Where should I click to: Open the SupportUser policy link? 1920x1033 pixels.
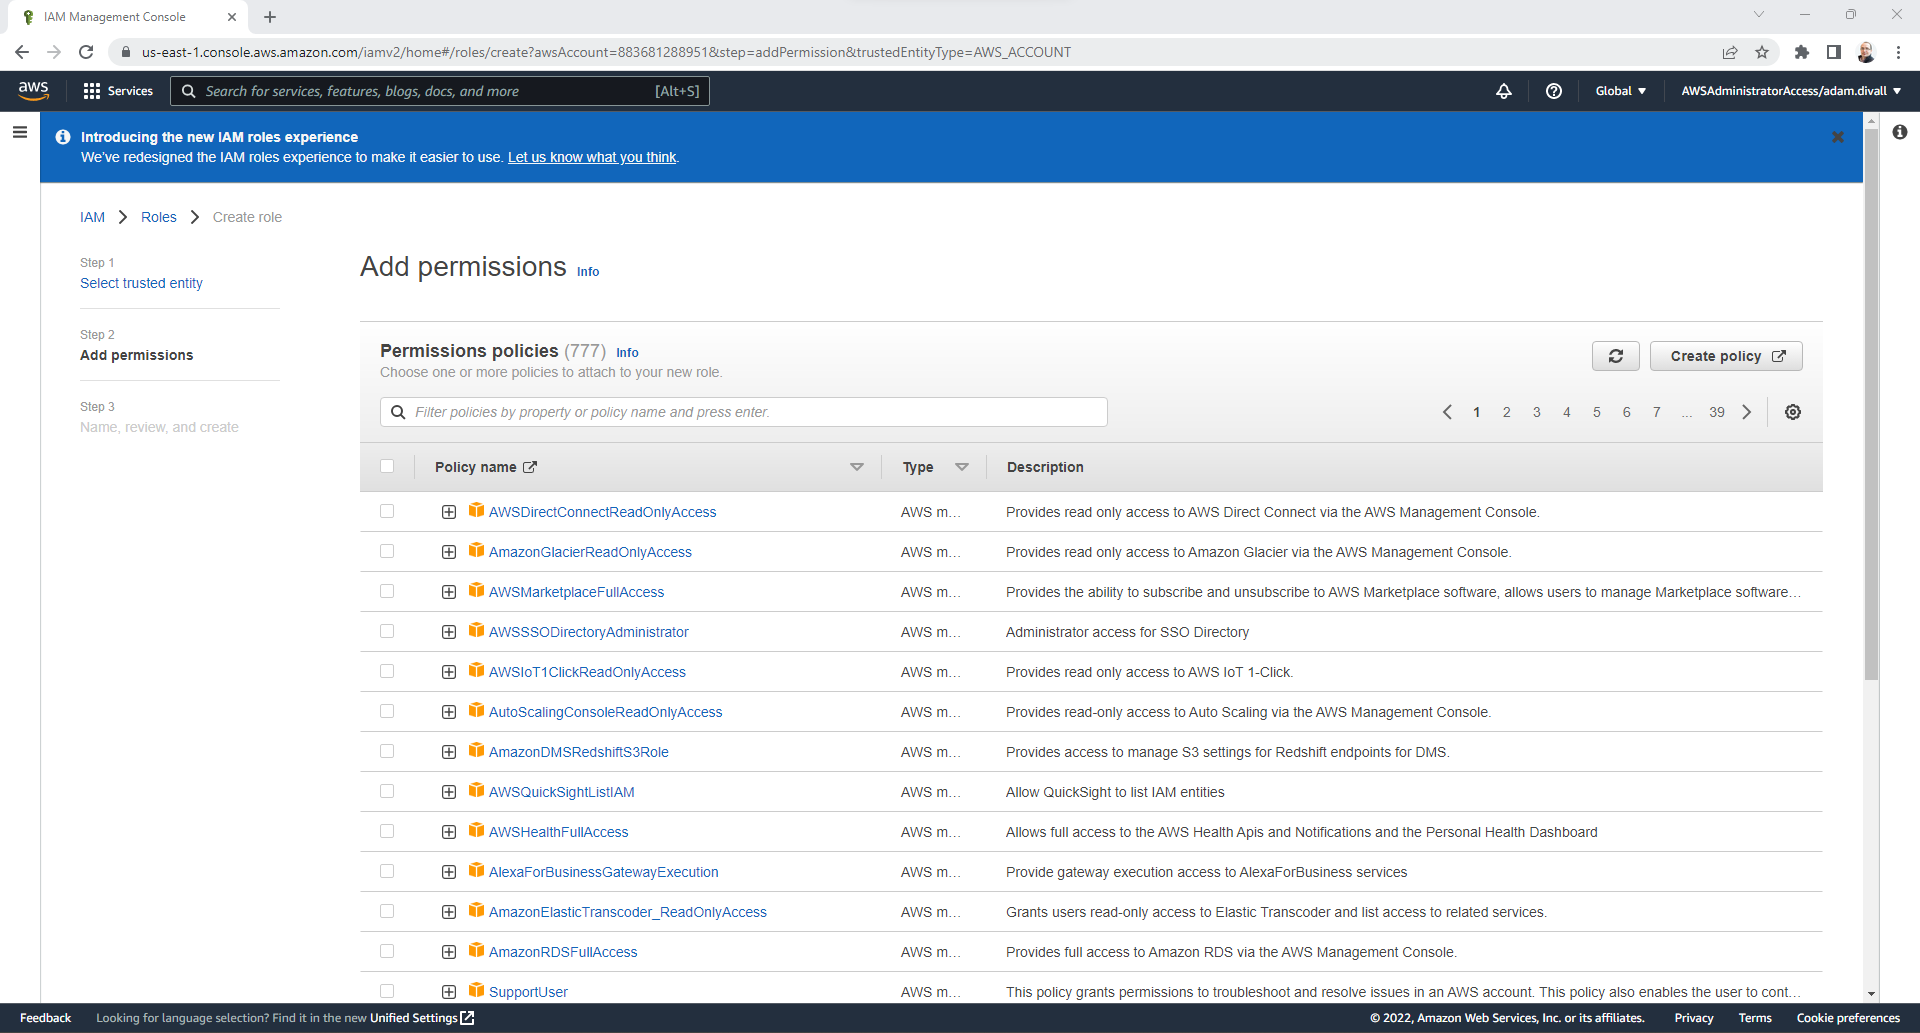click(x=528, y=992)
